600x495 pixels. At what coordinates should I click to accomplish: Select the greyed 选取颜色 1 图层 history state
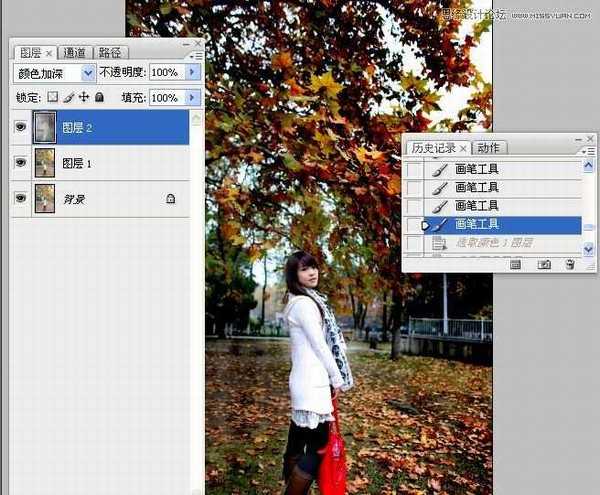pyautogui.click(x=503, y=243)
